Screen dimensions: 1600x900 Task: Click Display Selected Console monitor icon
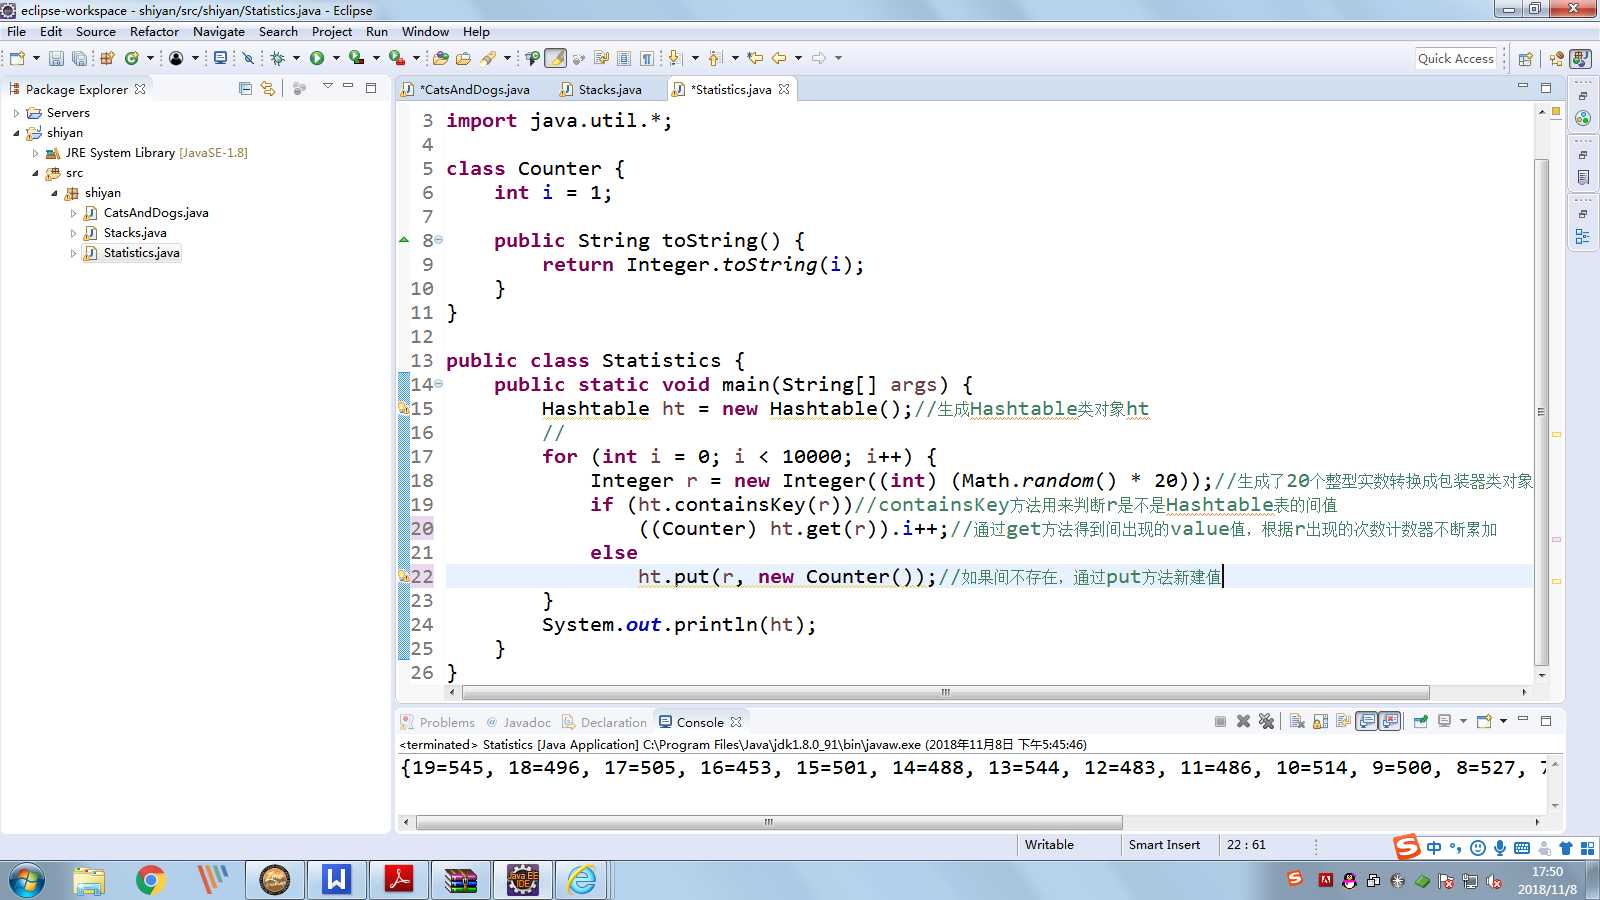pyautogui.click(x=1444, y=721)
